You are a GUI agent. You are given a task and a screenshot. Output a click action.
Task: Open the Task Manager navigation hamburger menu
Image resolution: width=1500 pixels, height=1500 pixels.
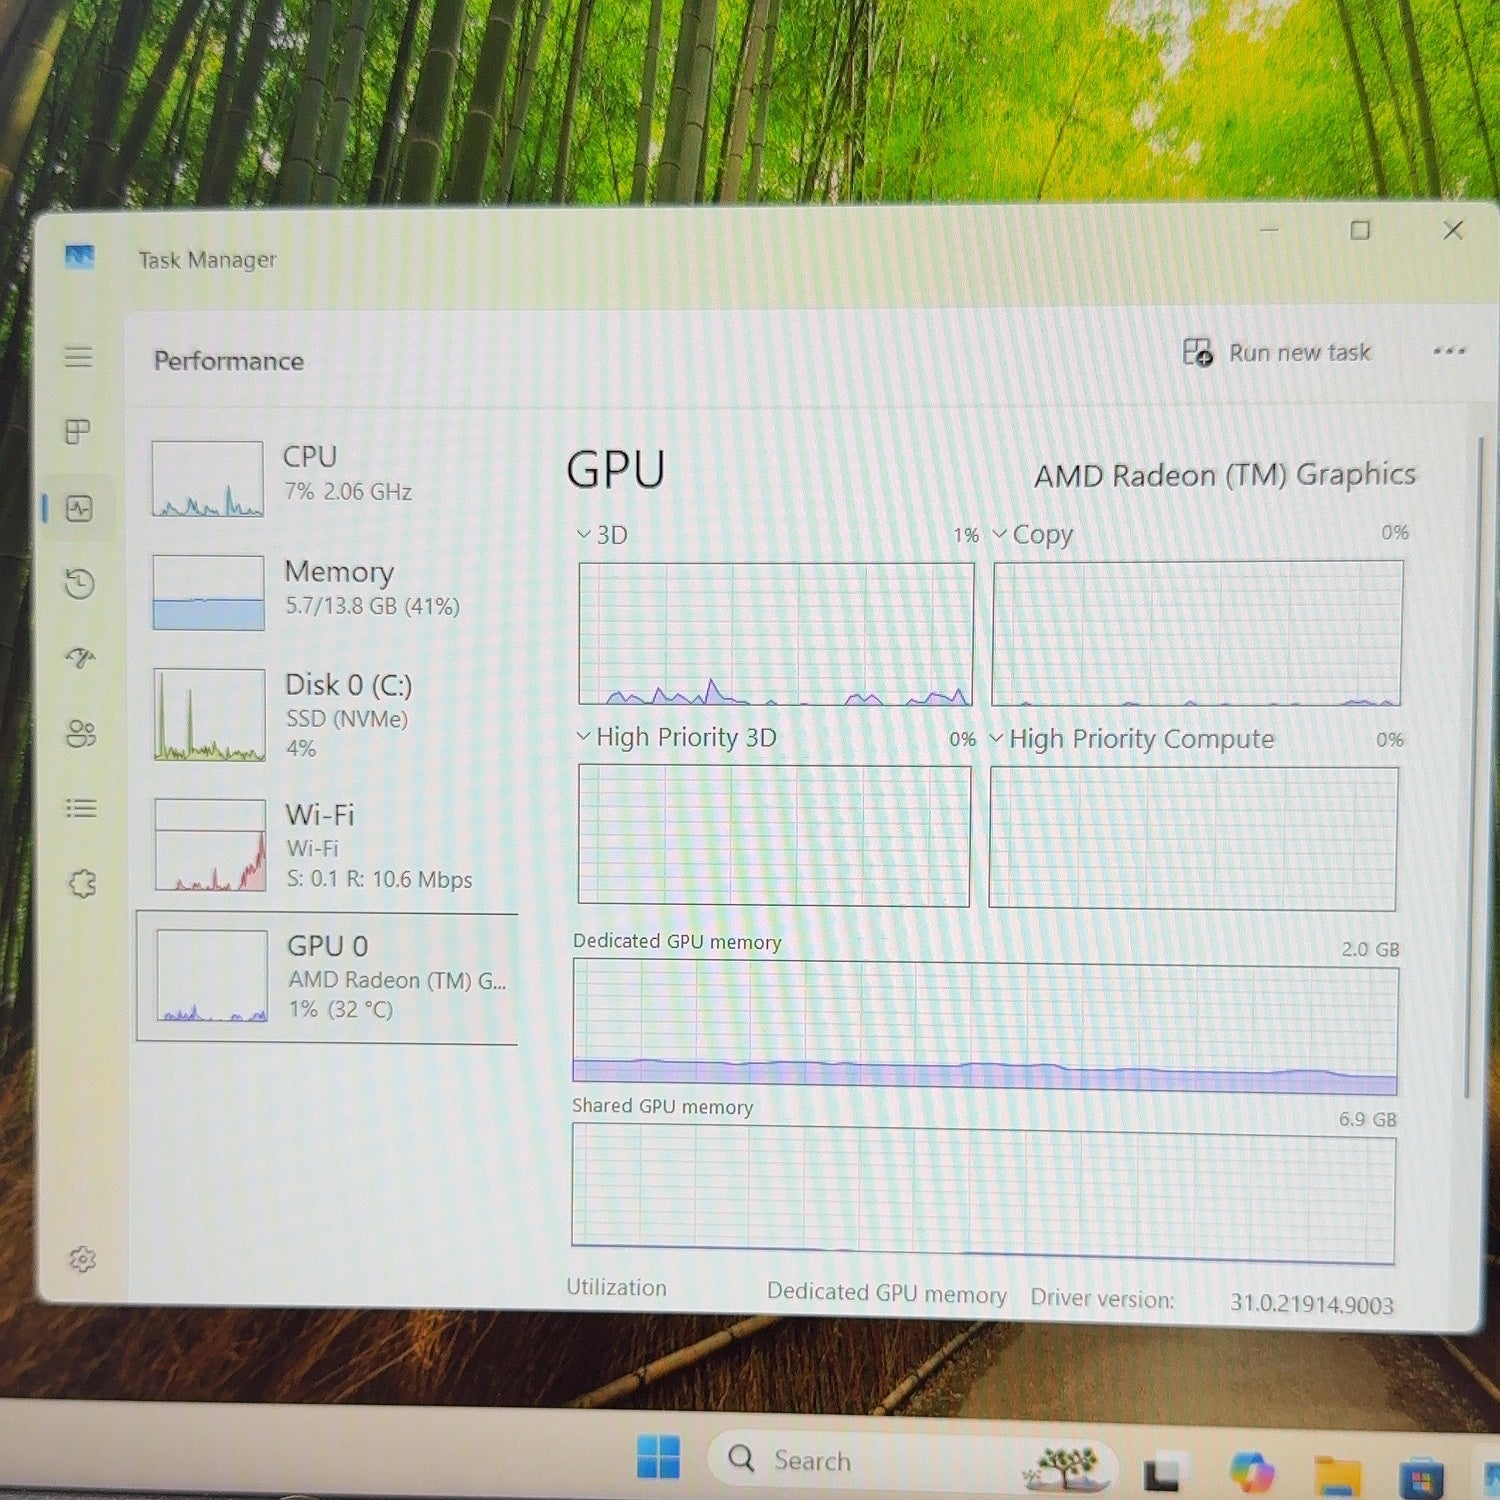[x=79, y=357]
